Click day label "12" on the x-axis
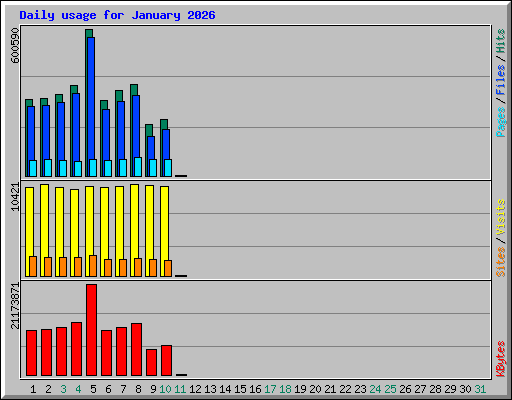 click(195, 389)
